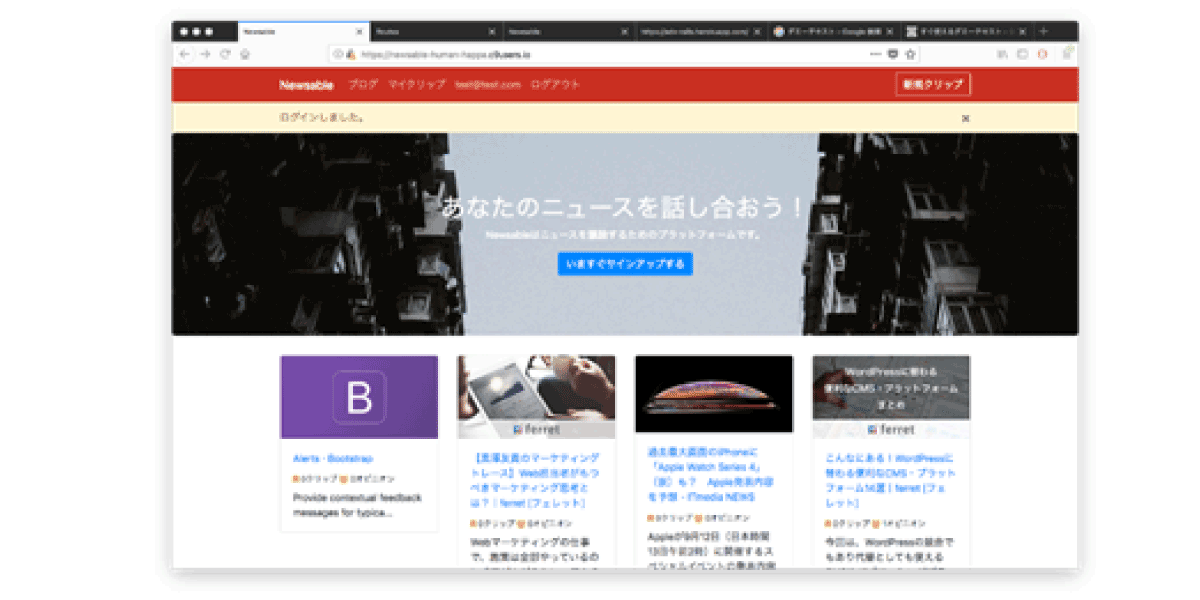Toggle the browser sidebar icon
The image size is (1200, 600).
1023,54
